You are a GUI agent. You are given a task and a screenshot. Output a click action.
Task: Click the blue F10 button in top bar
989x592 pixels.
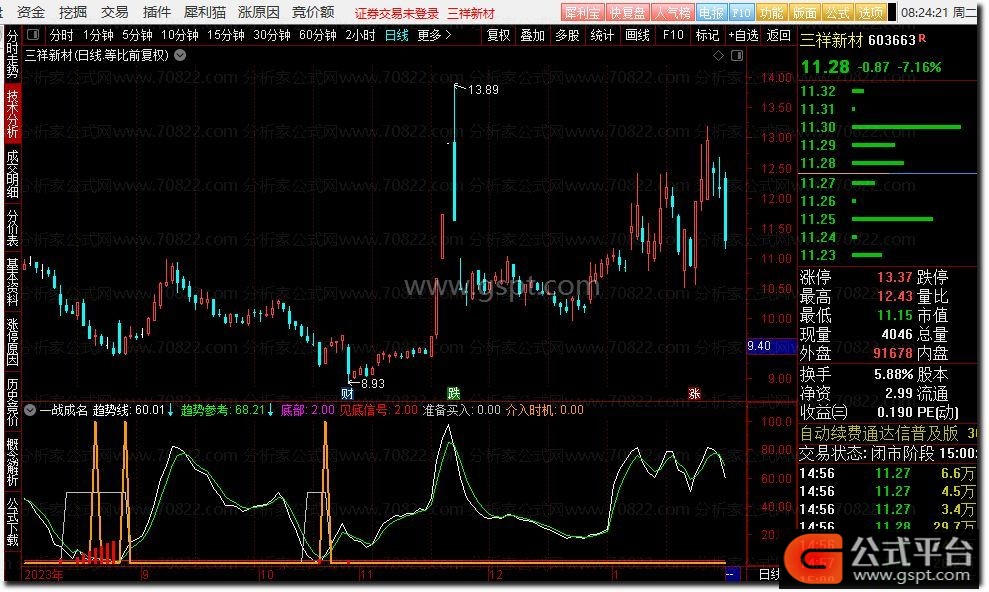pos(741,13)
